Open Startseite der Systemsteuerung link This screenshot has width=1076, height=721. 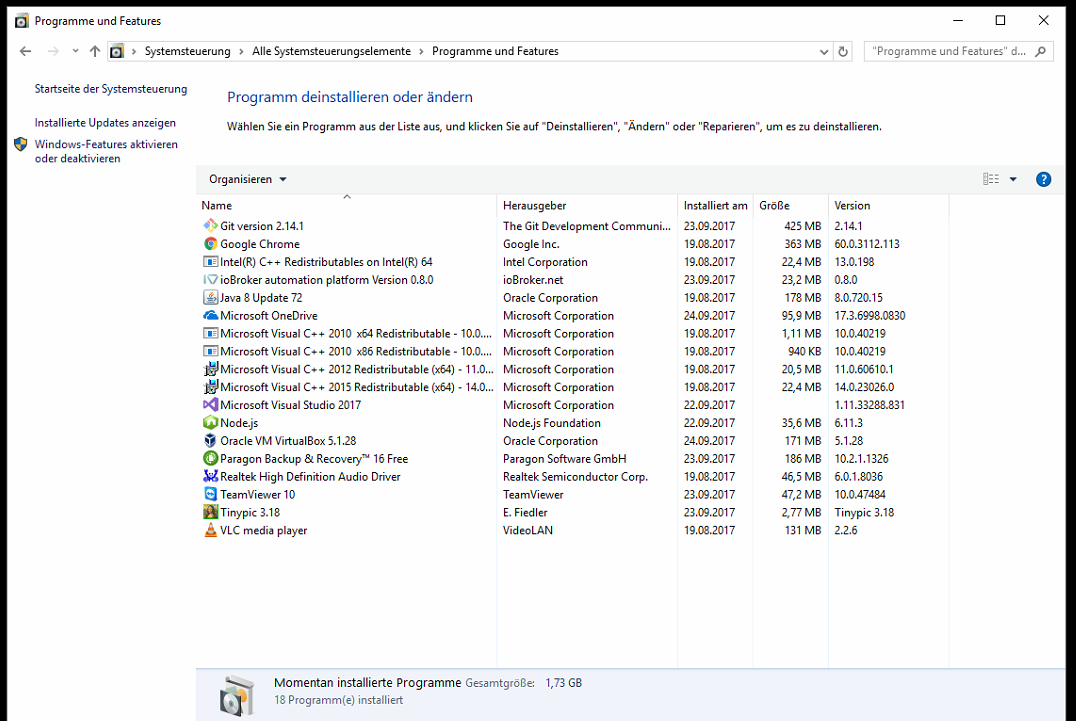[111, 89]
